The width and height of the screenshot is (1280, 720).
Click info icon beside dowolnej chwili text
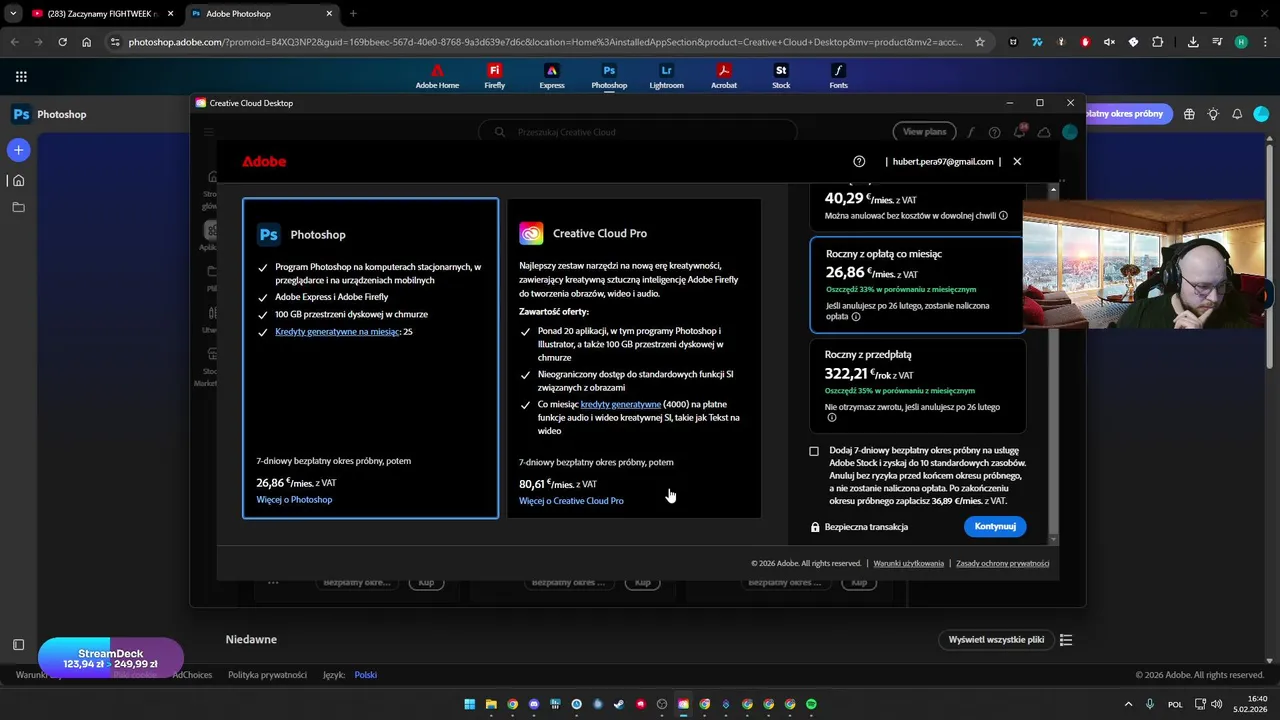coord(1003,216)
